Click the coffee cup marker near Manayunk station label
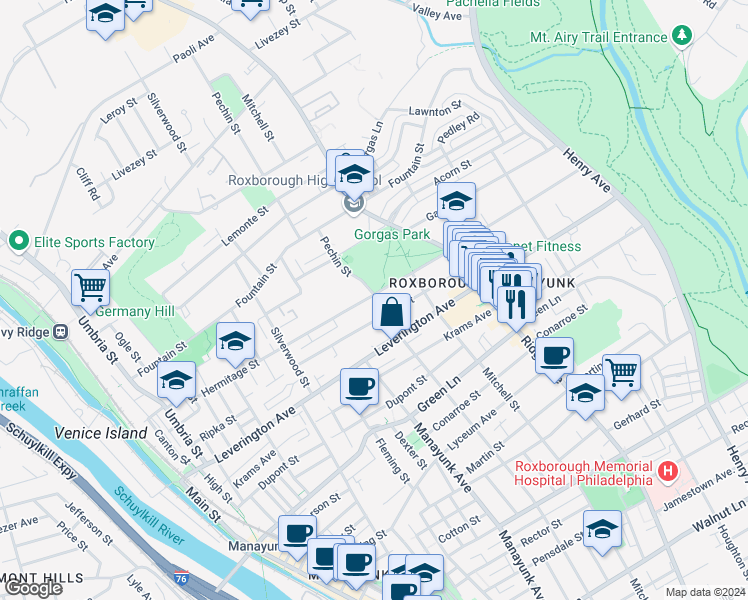 point(297,534)
